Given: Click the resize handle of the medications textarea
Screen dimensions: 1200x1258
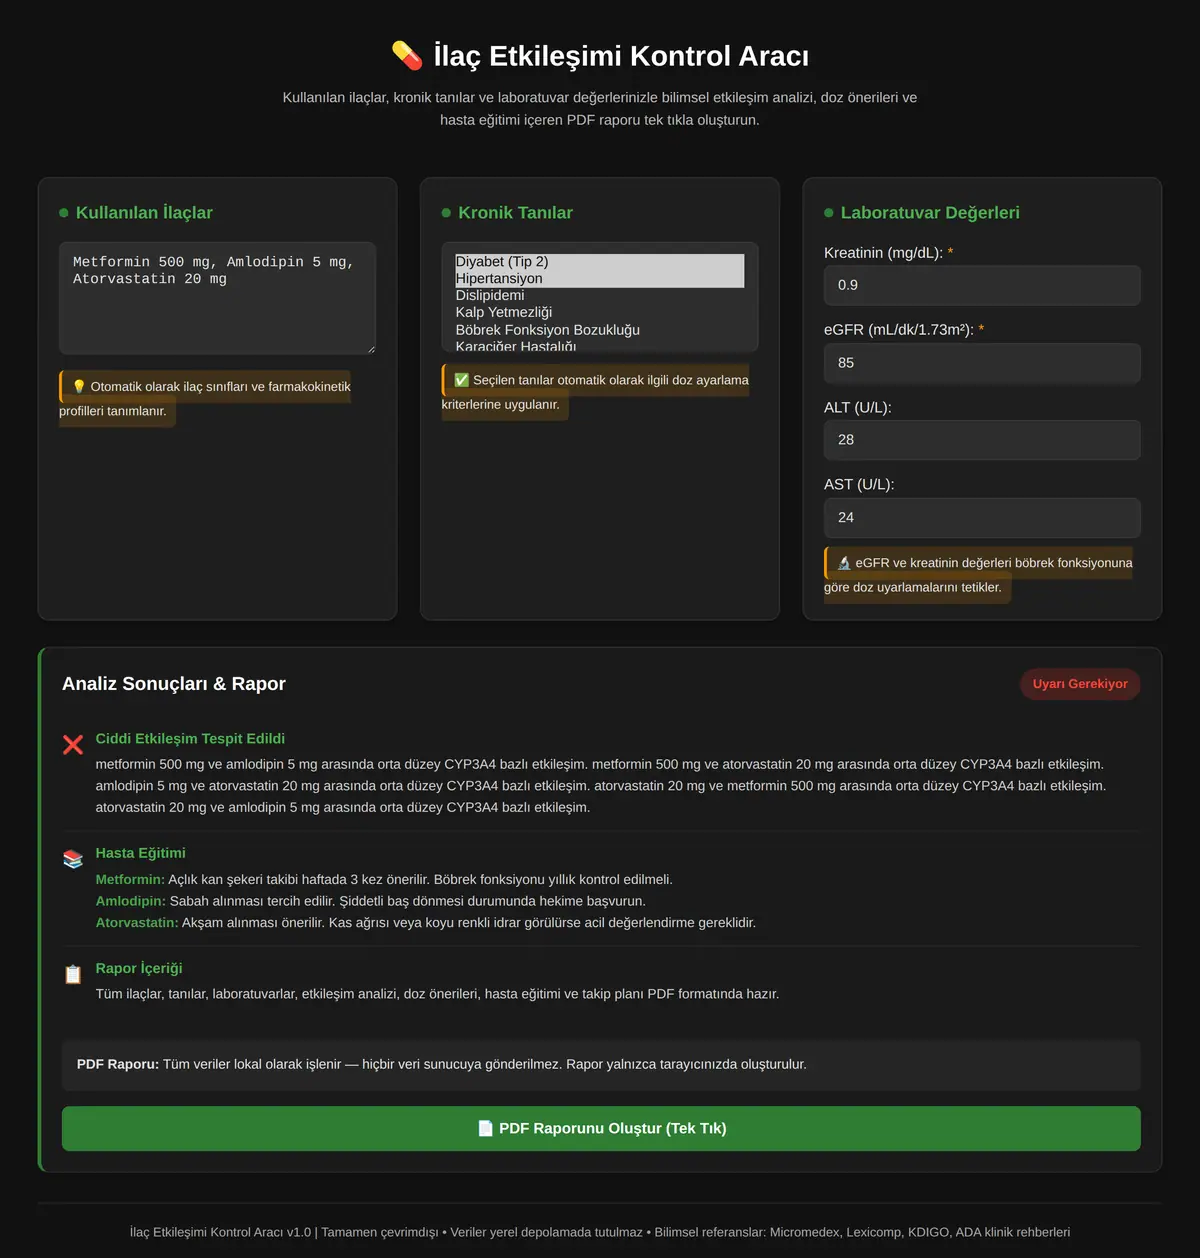Looking at the screenshot, I should [x=370, y=348].
